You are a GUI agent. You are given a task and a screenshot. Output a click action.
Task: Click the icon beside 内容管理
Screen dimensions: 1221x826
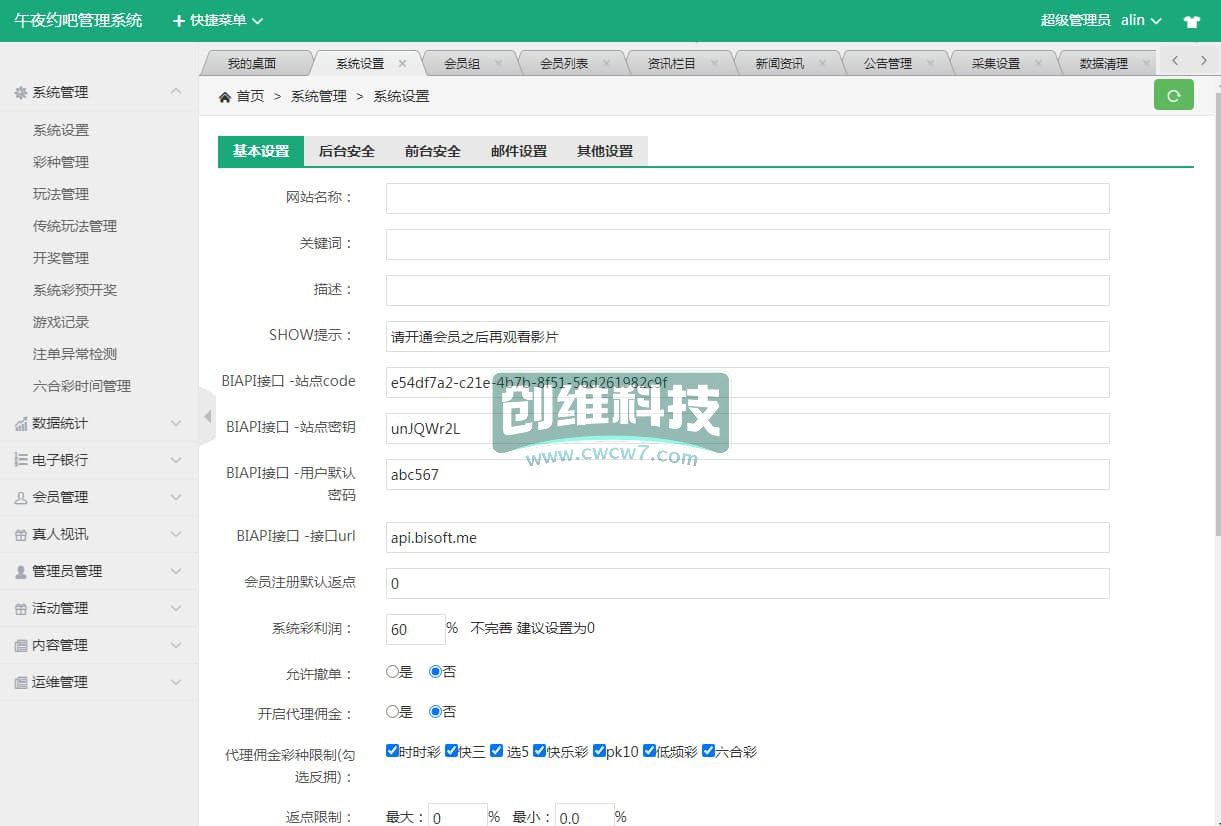coord(21,645)
